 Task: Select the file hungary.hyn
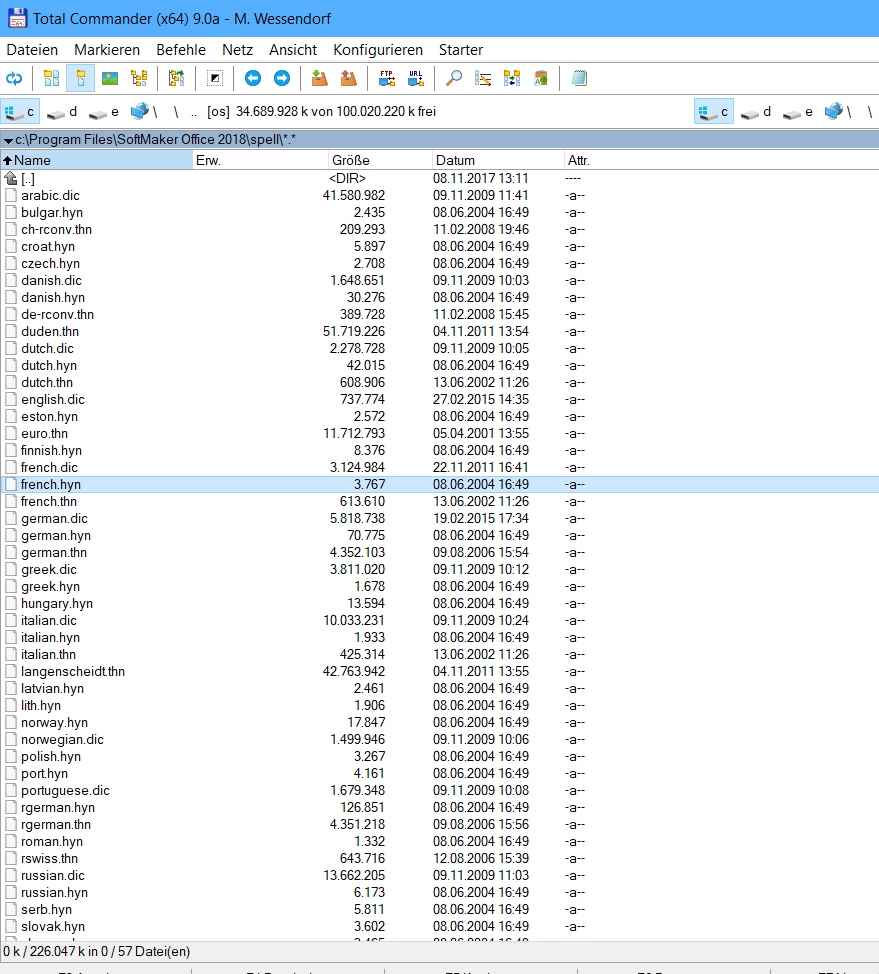pos(57,604)
